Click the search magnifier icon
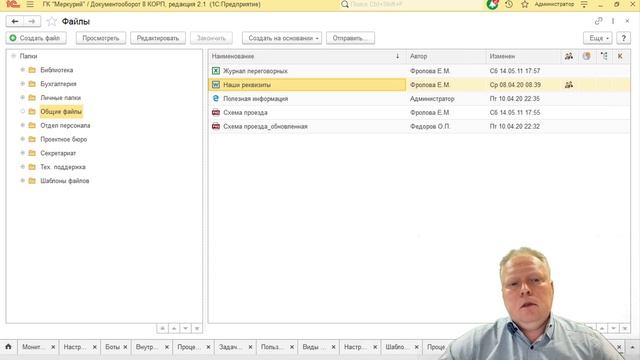This screenshot has height=360, width=640. [x=344, y=4]
